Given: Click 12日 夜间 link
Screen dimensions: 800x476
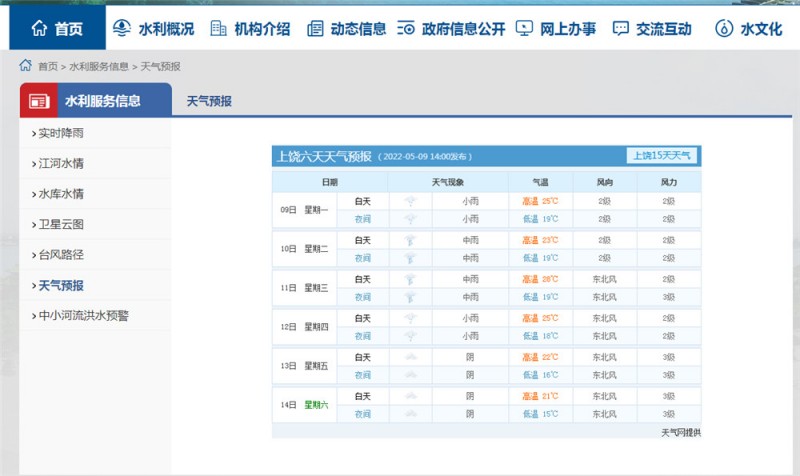Looking at the screenshot, I should point(363,336).
